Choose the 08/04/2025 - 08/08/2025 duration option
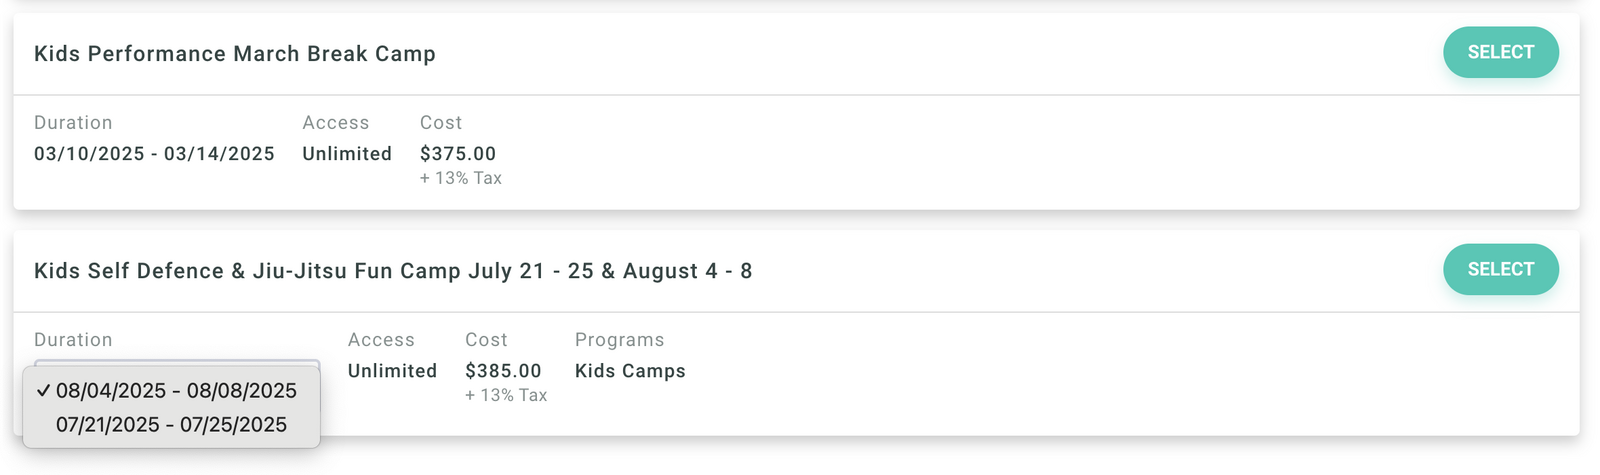 coord(176,391)
